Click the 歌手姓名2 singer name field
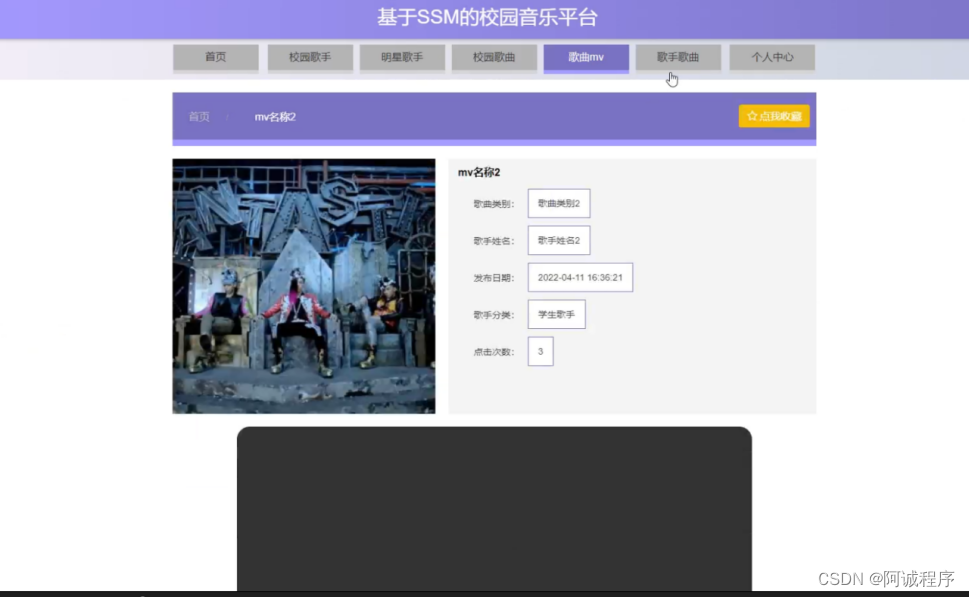This screenshot has height=597, width=970. pos(558,240)
